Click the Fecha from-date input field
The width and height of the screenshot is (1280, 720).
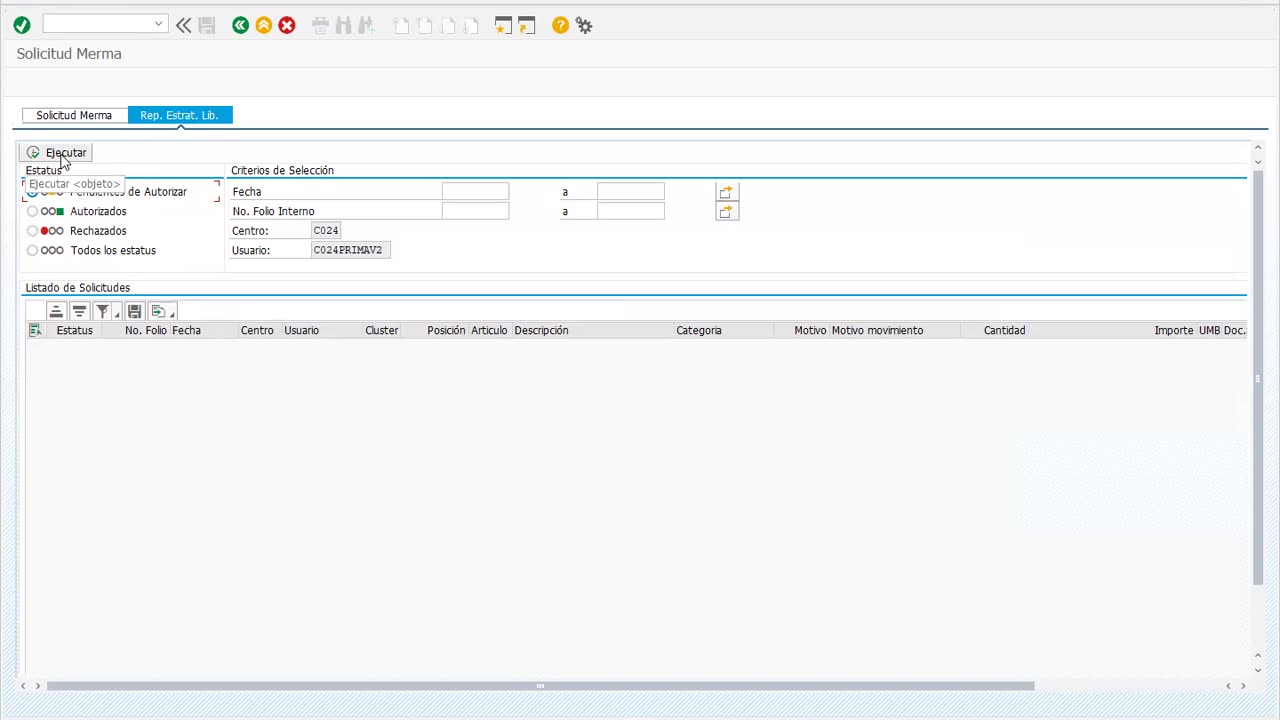tap(475, 191)
